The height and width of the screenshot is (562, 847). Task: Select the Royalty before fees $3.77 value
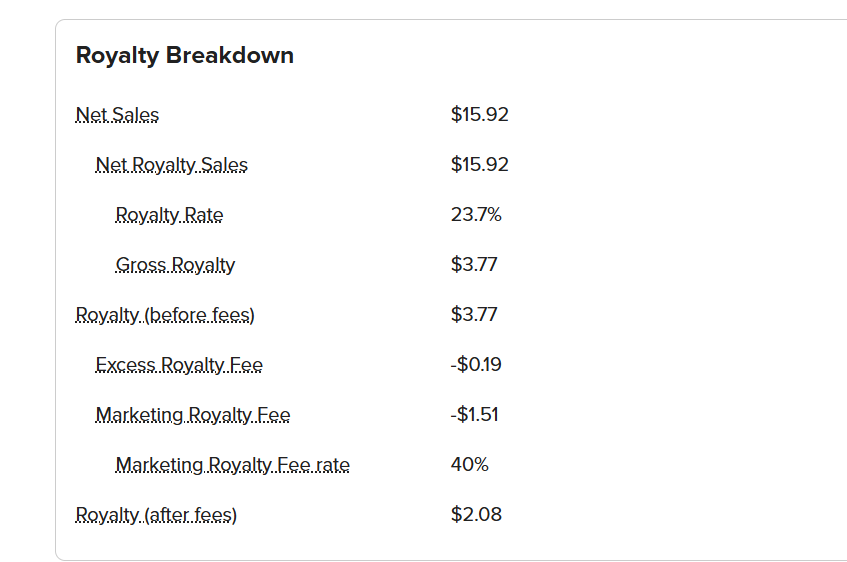tap(474, 315)
